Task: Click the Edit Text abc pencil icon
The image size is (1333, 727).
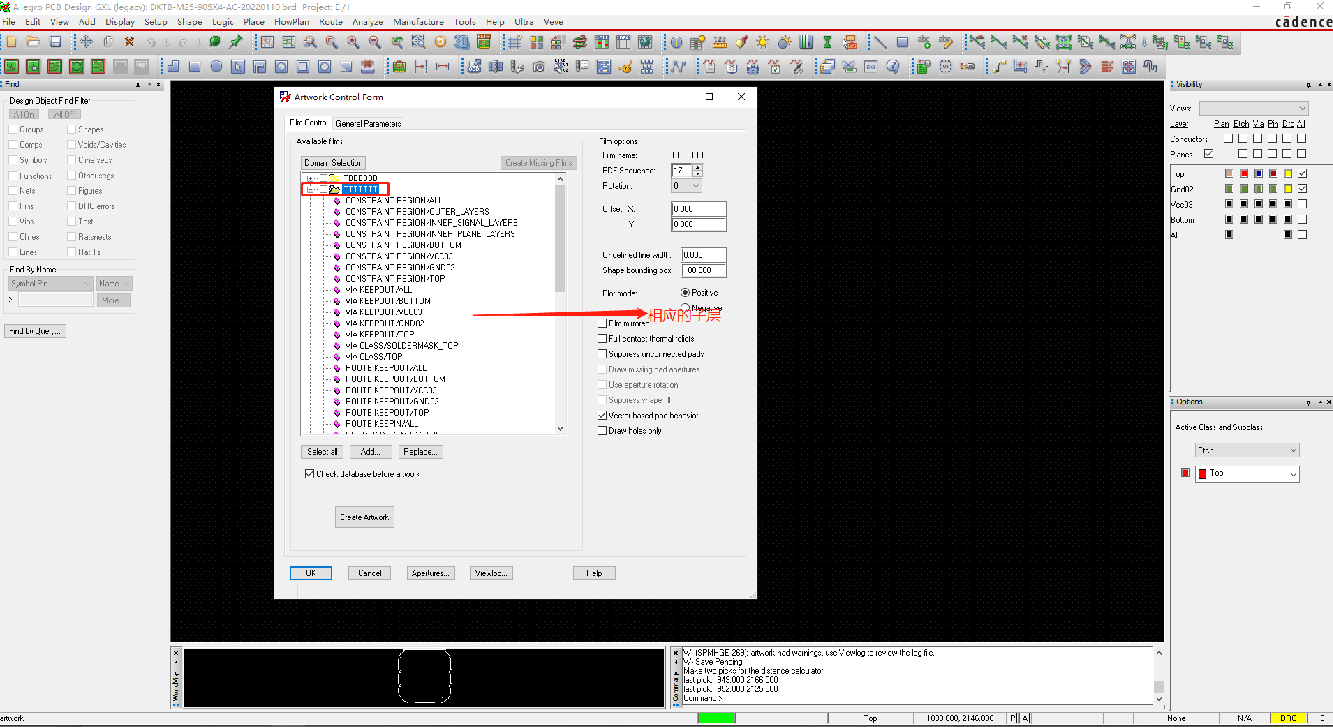Action: point(946,42)
